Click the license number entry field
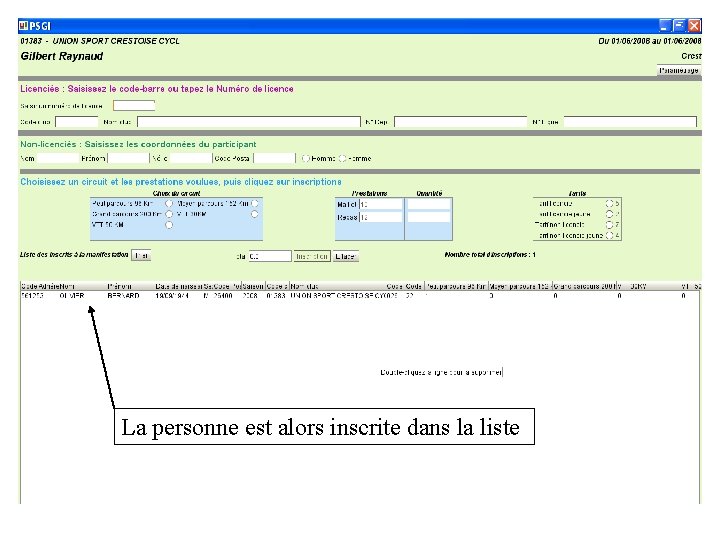This screenshot has width=720, height=540. click(134, 106)
